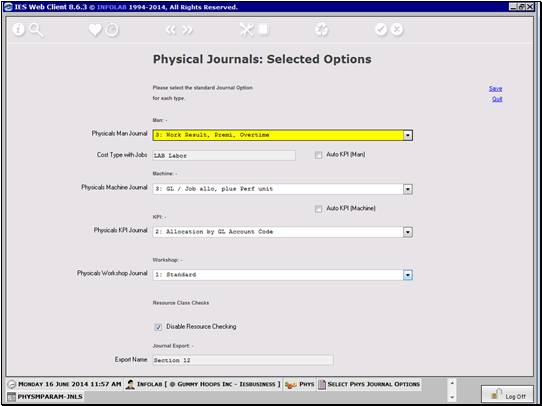
Task: Enable the Auto KPI (Machine) checkbox
Action: coord(318,209)
